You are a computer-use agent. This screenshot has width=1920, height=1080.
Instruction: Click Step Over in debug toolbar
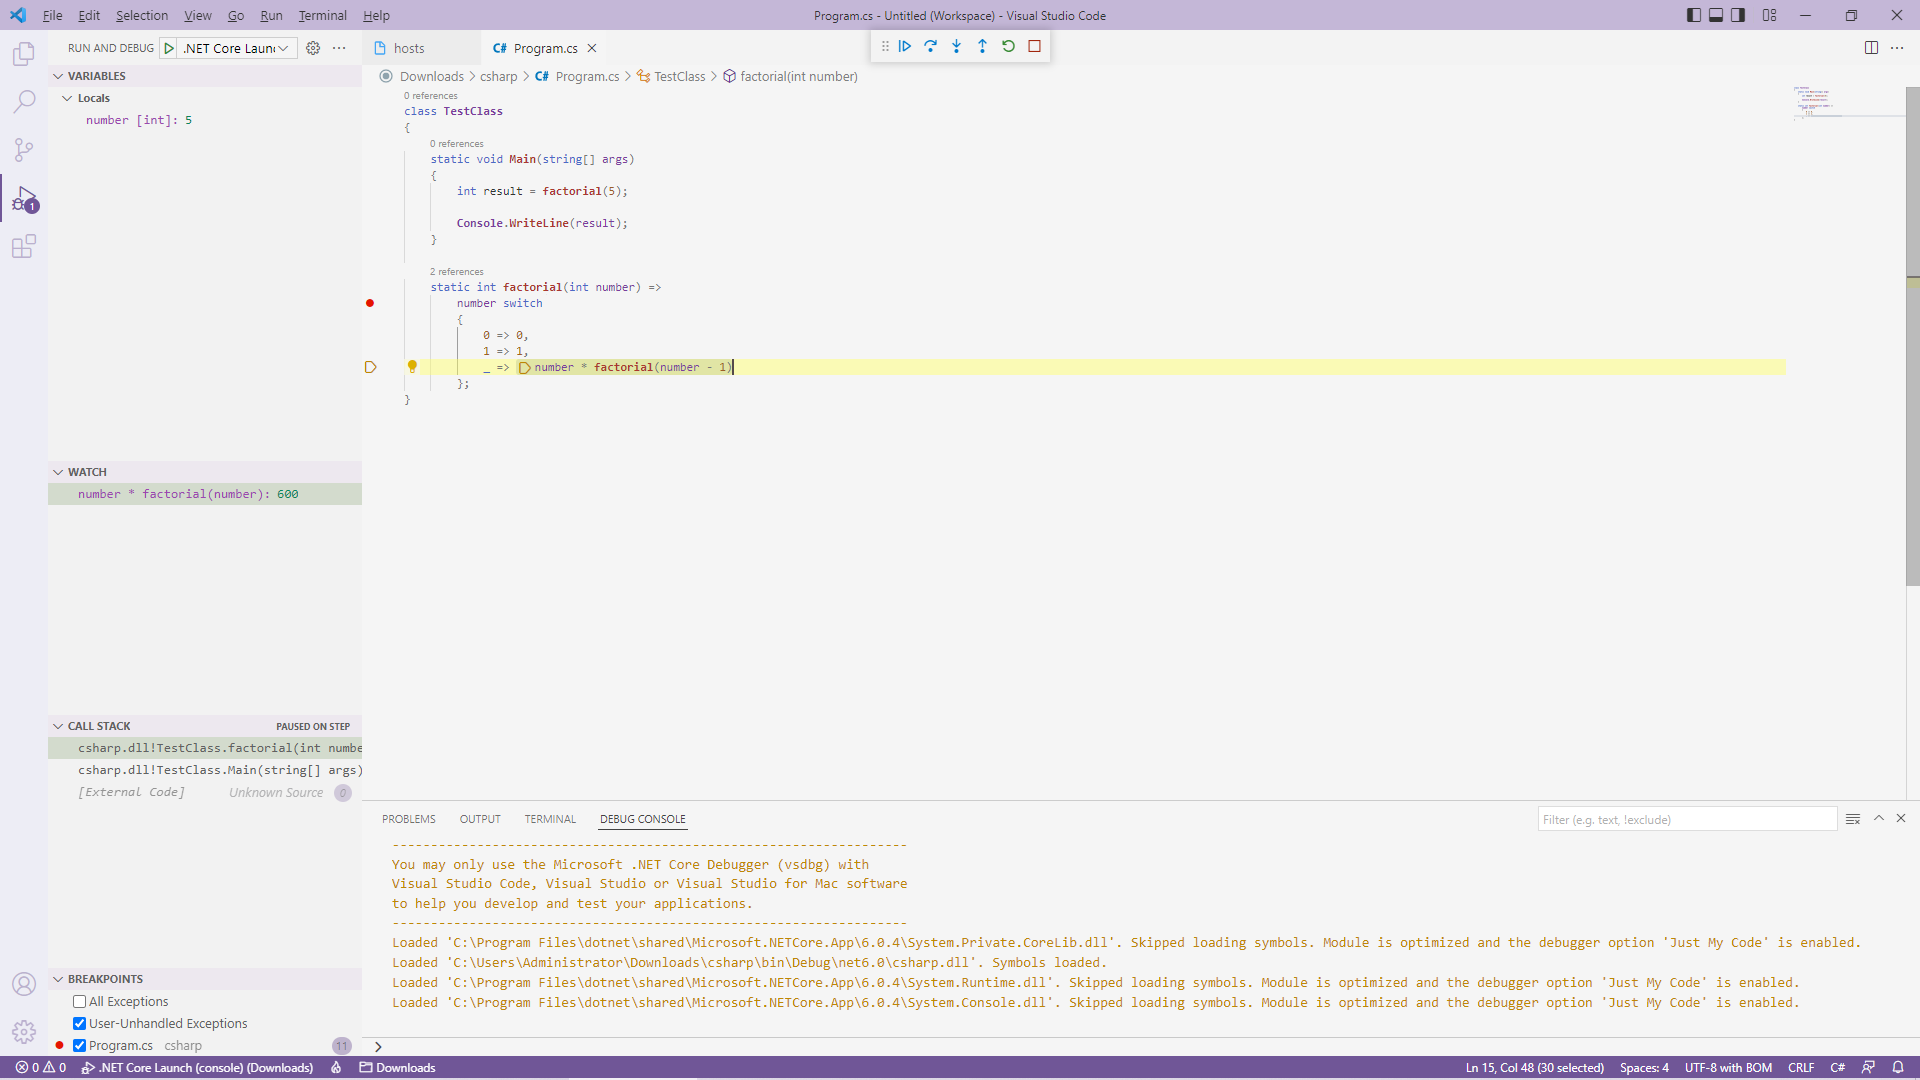tap(930, 46)
